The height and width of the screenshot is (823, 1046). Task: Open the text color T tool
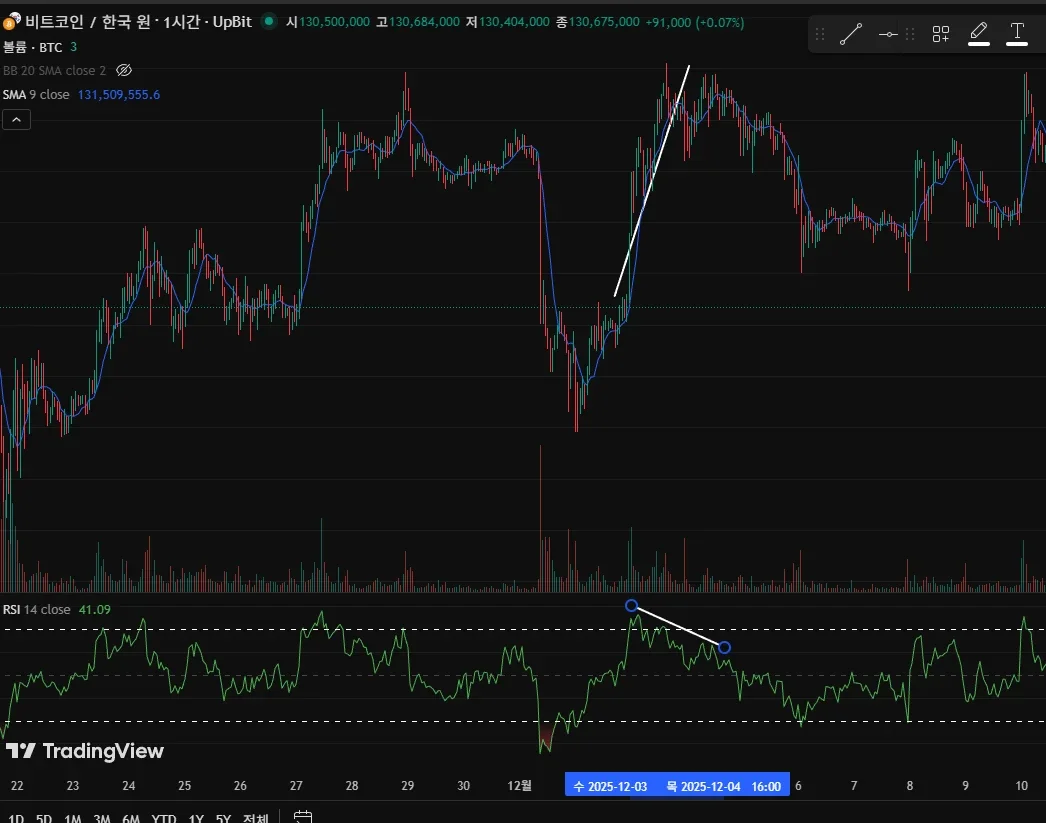coord(1017,33)
